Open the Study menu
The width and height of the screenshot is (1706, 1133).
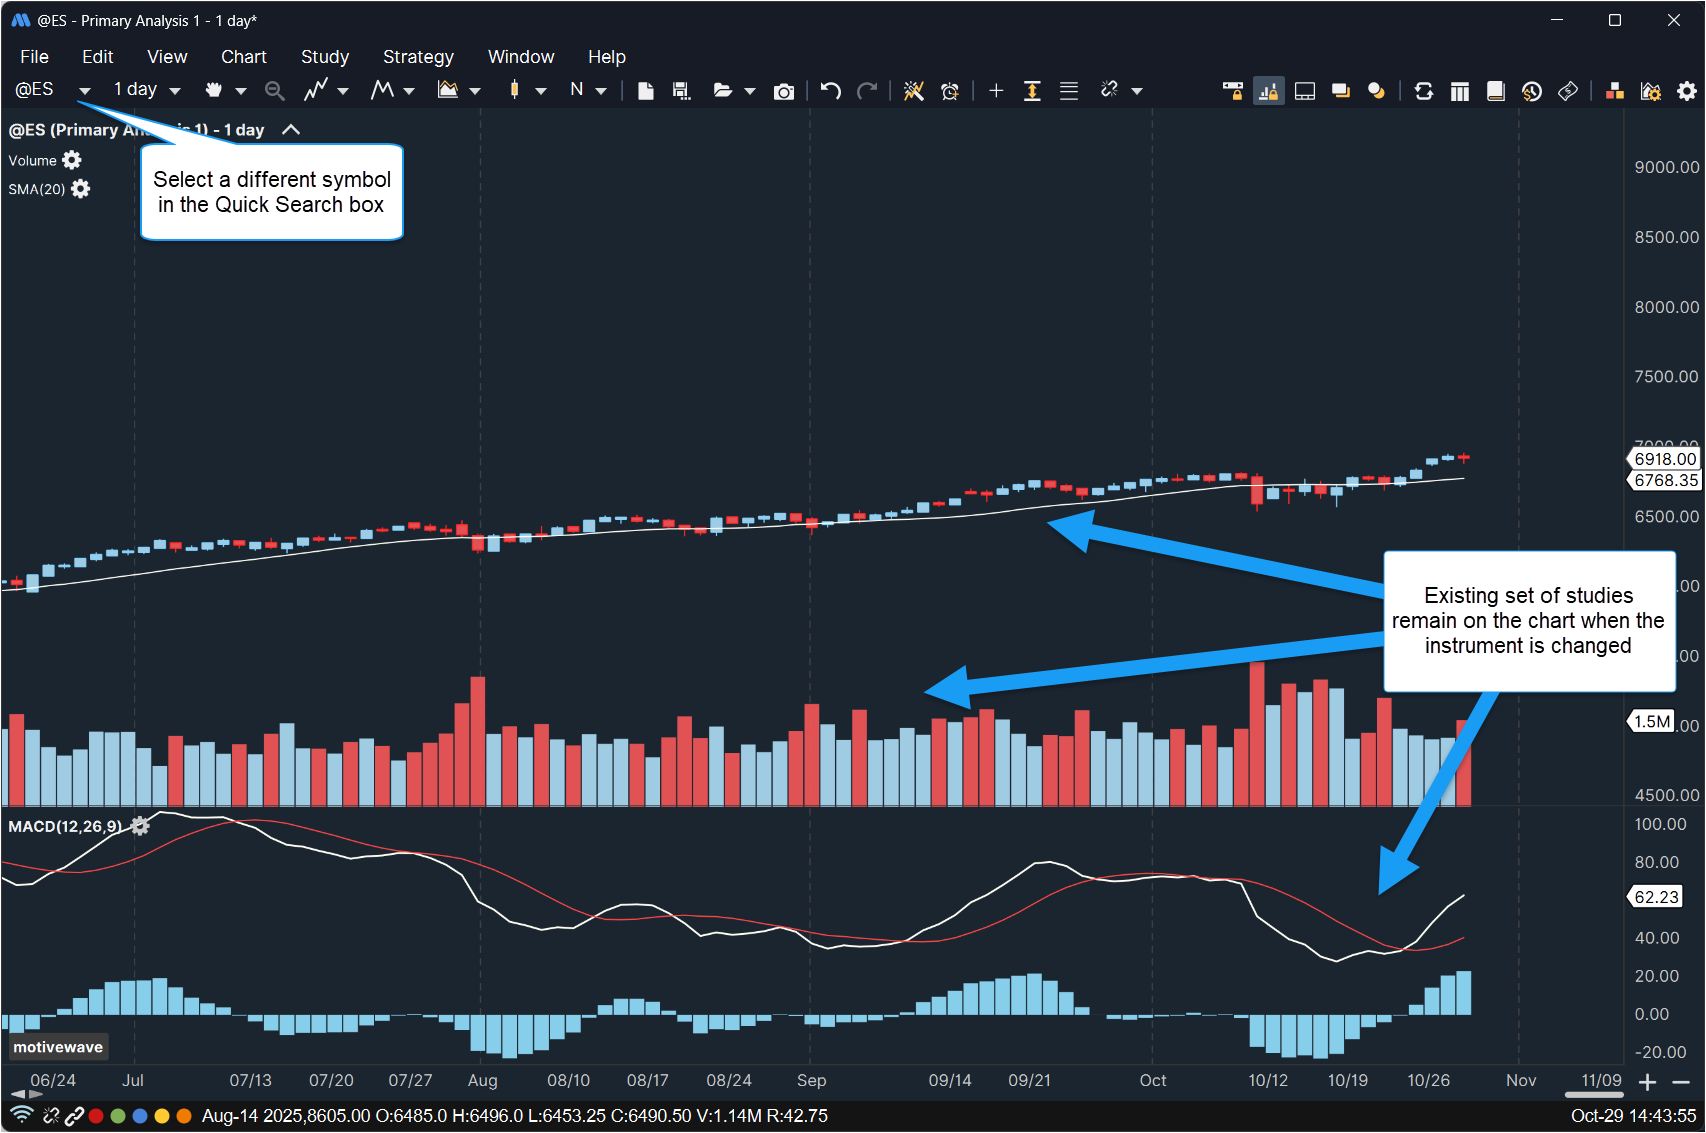click(324, 57)
